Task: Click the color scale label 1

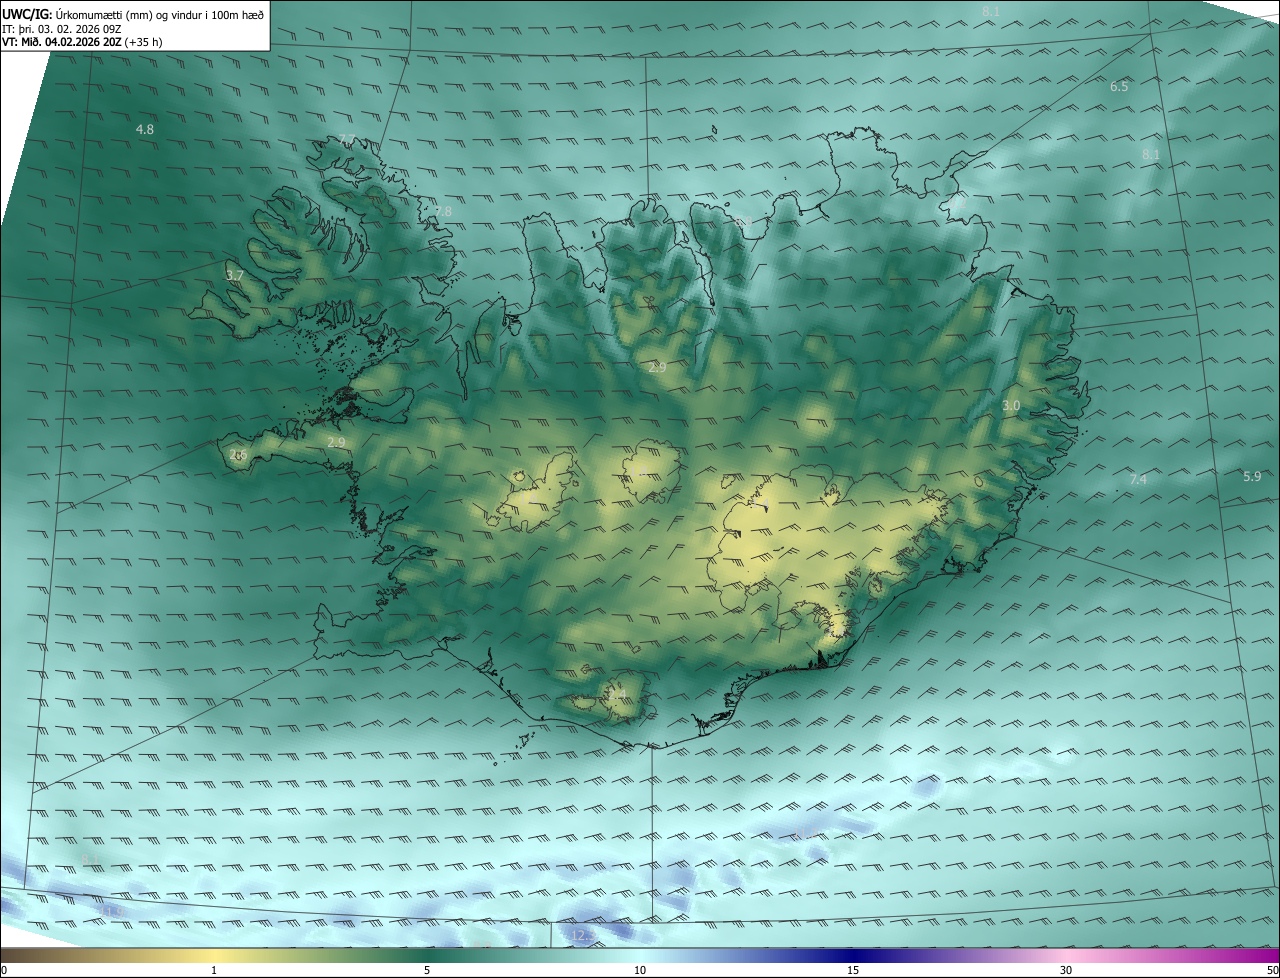Action: point(214,971)
